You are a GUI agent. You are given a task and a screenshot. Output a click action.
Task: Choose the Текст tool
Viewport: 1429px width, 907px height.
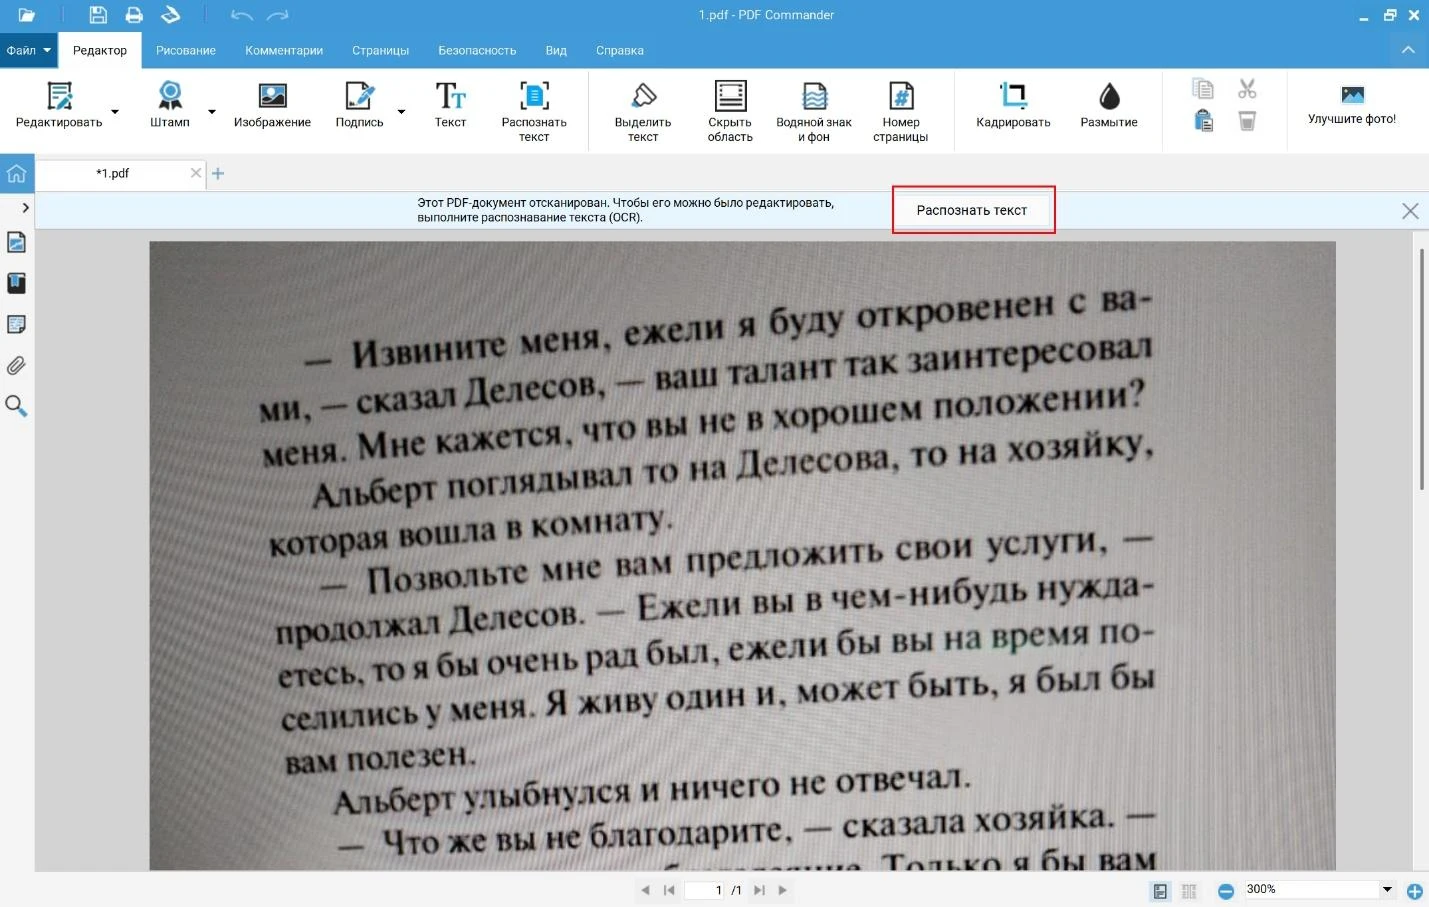click(450, 106)
